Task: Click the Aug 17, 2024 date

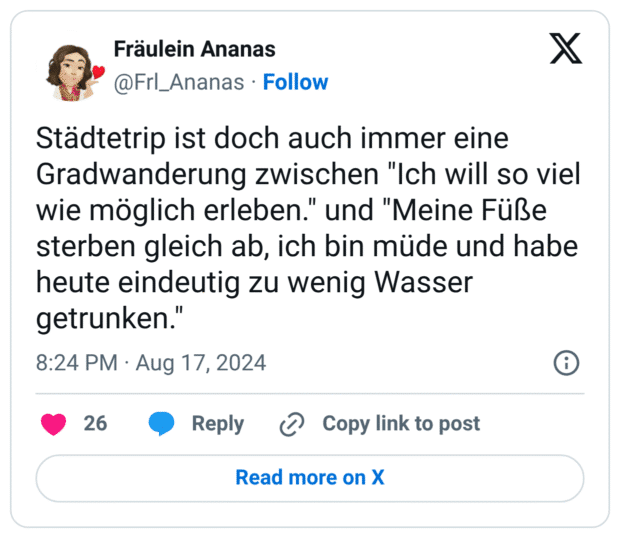Action: pyautogui.click(x=201, y=363)
